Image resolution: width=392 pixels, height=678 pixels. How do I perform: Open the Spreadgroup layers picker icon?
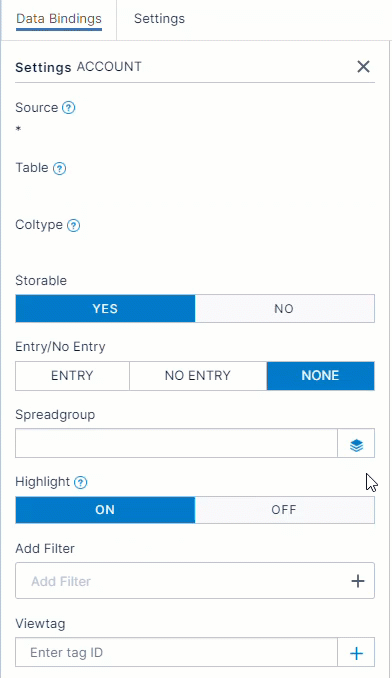click(356, 443)
